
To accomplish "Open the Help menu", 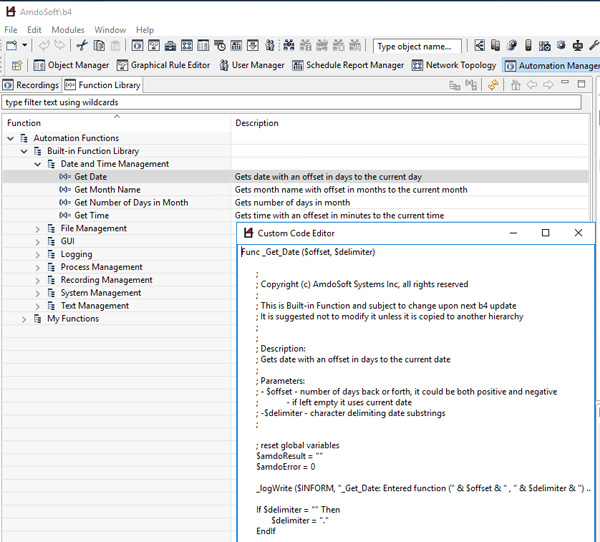I will pos(145,30).
